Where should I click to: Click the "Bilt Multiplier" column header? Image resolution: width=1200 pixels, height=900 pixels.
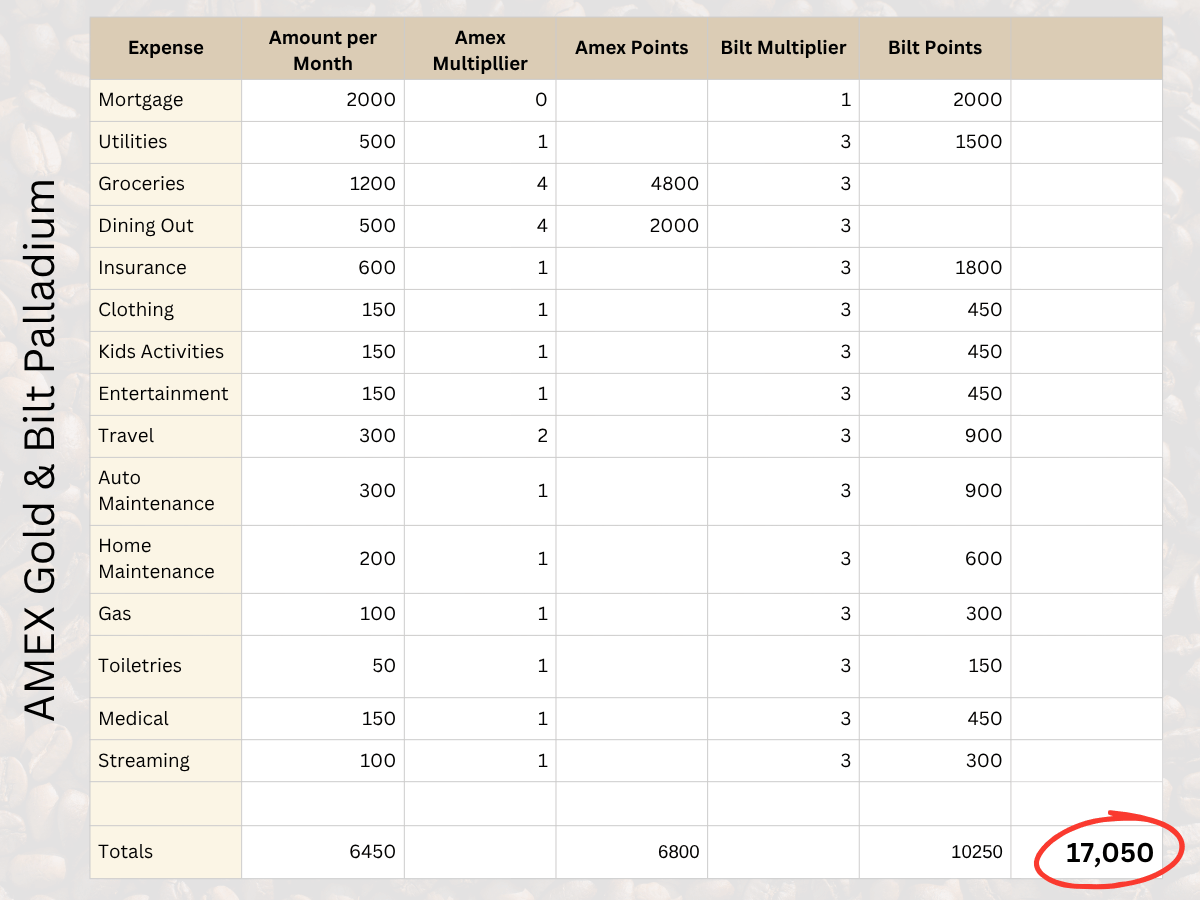pyautogui.click(x=784, y=48)
